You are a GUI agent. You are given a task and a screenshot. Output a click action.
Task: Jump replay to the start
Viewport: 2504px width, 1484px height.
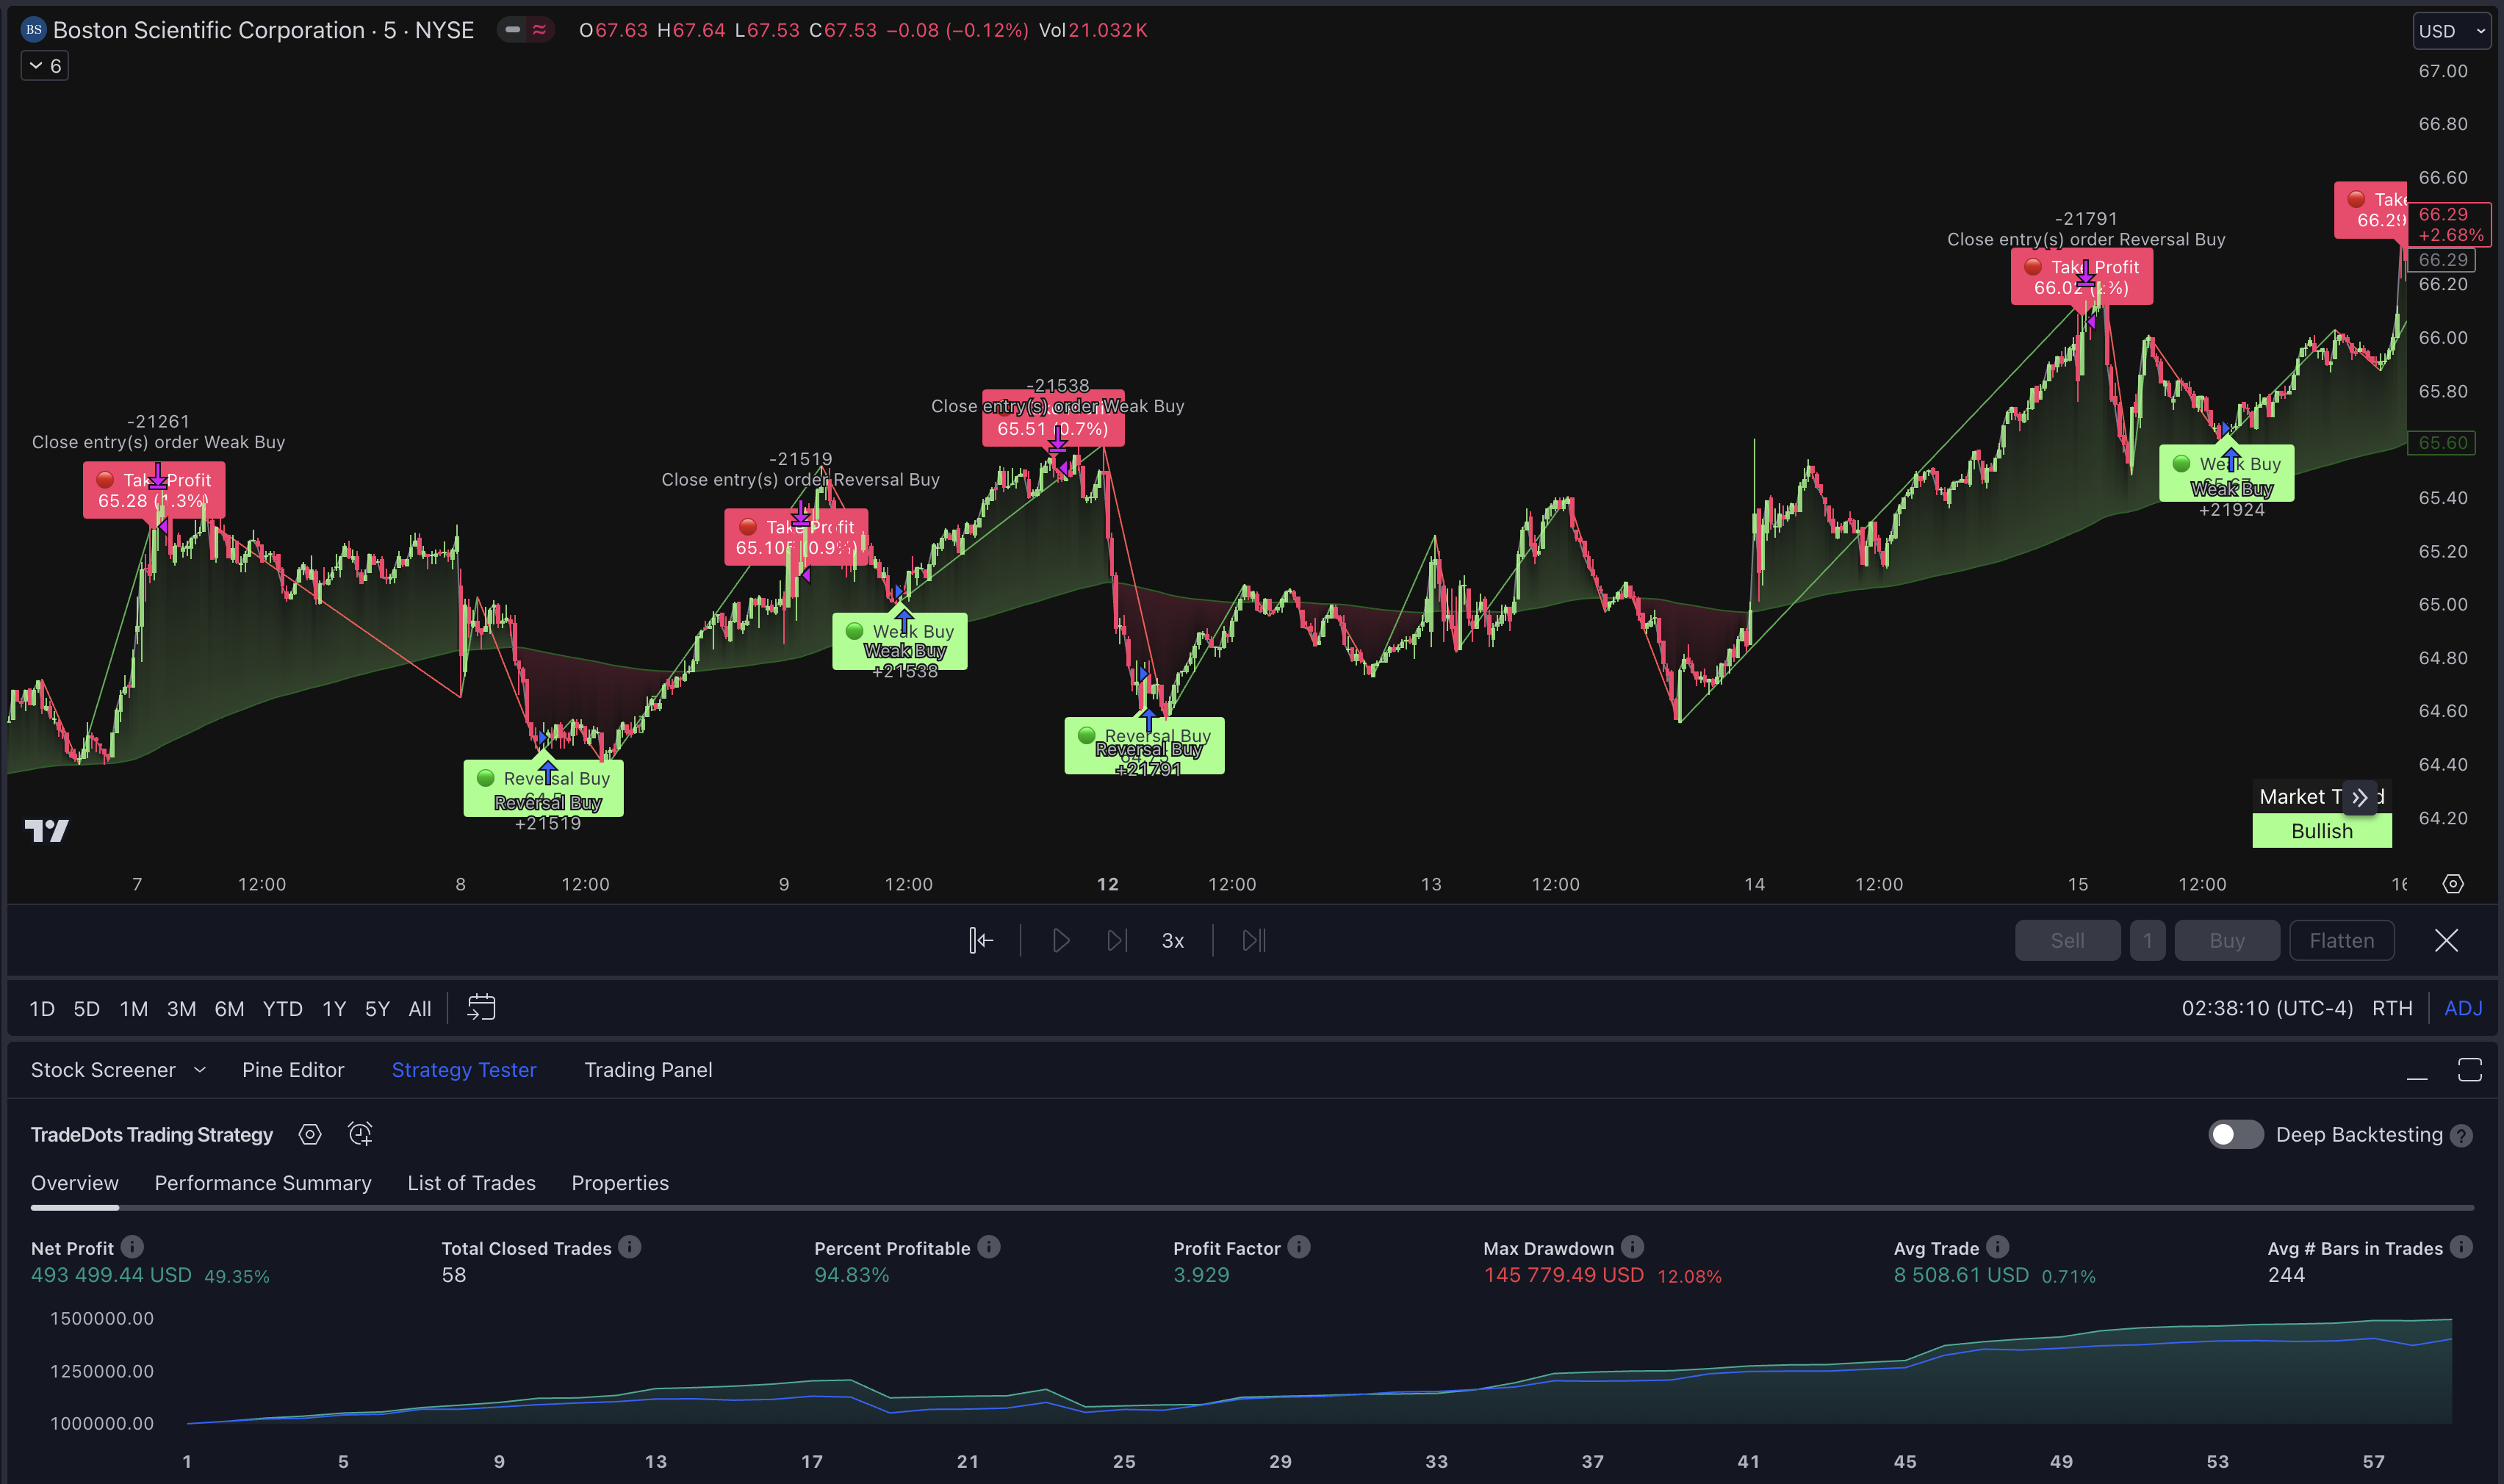[981, 940]
